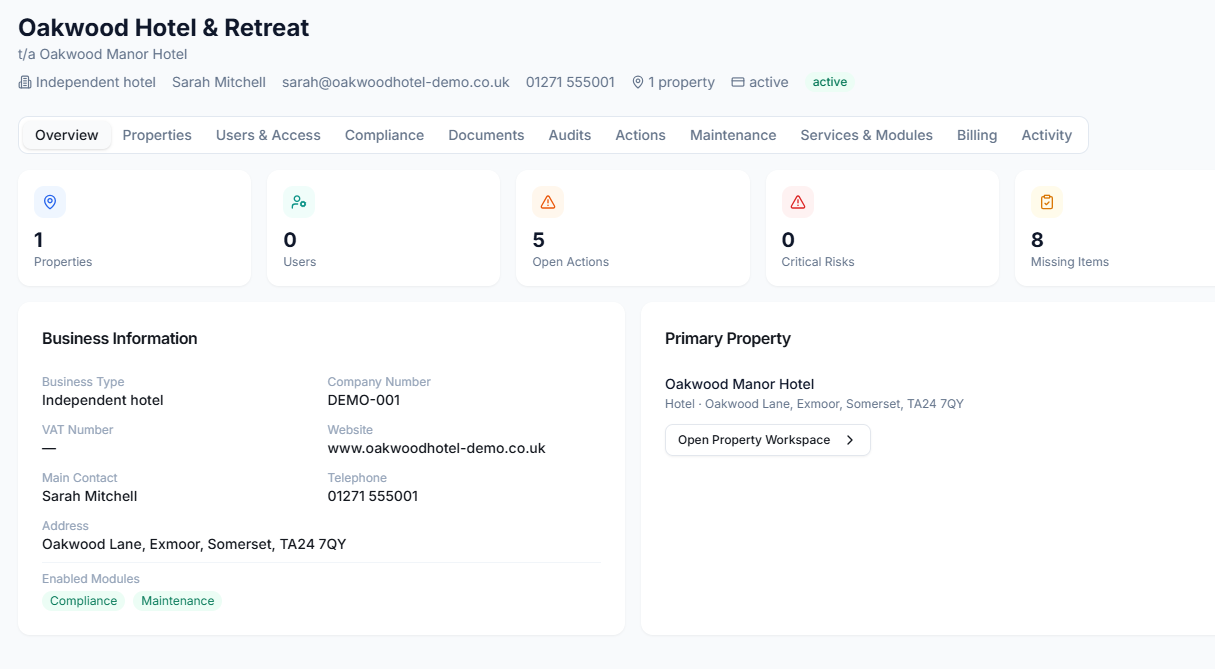Viewport: 1215px width, 669px height.
Task: Click Company Number value DEMO-001
Action: [x=364, y=400]
